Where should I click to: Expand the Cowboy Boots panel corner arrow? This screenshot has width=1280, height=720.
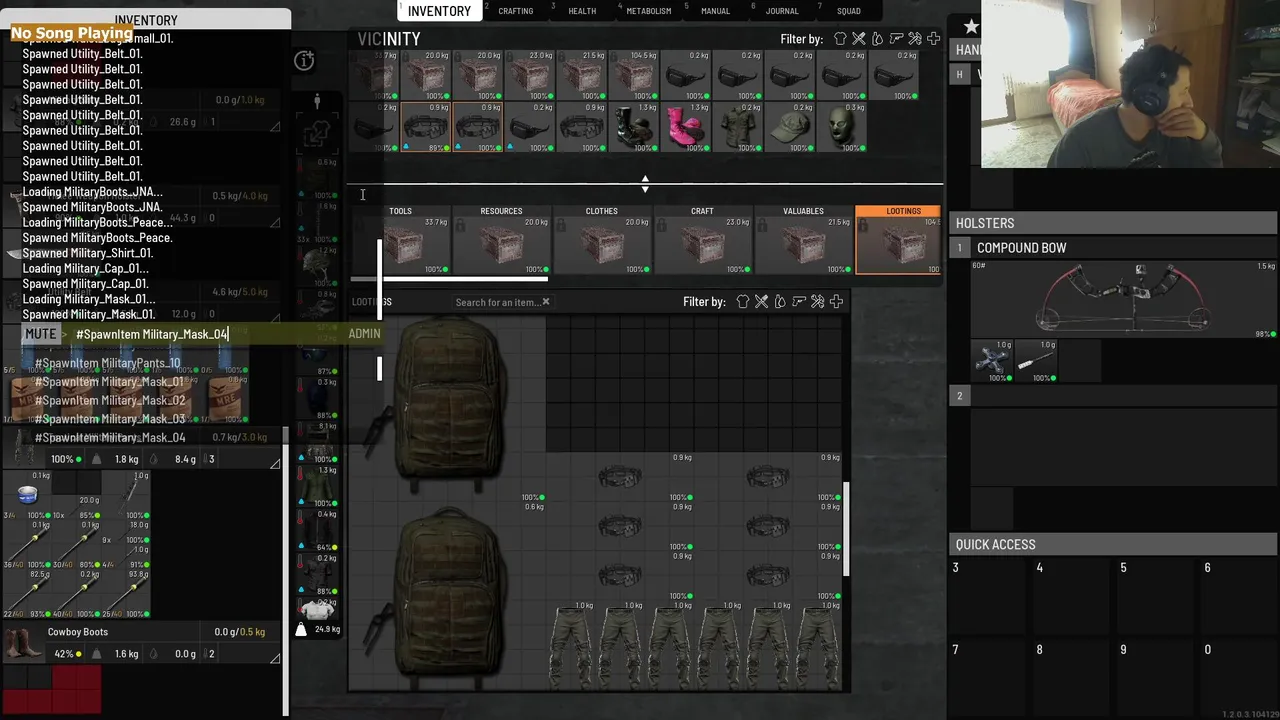(x=275, y=658)
